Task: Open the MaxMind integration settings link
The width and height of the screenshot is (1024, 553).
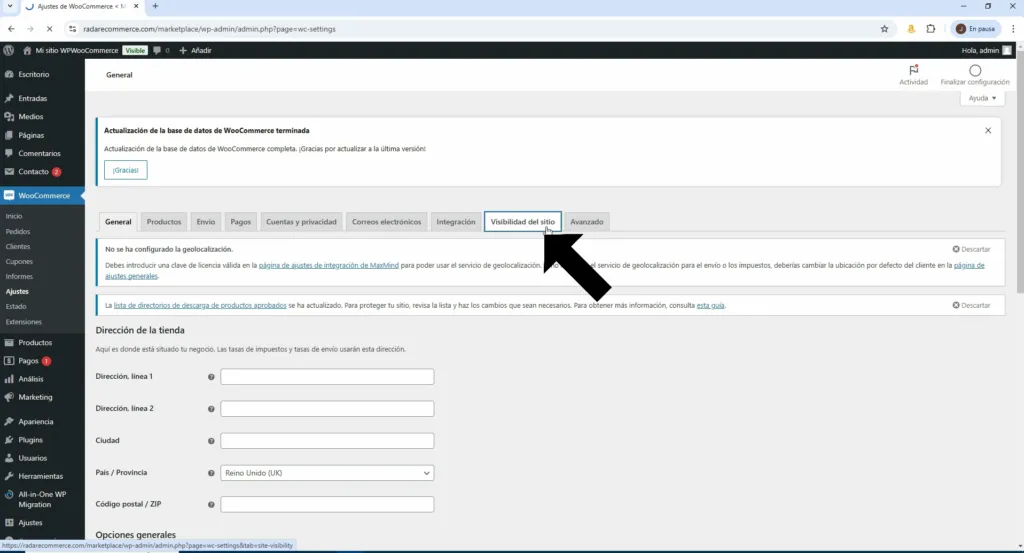Action: click(x=328, y=266)
